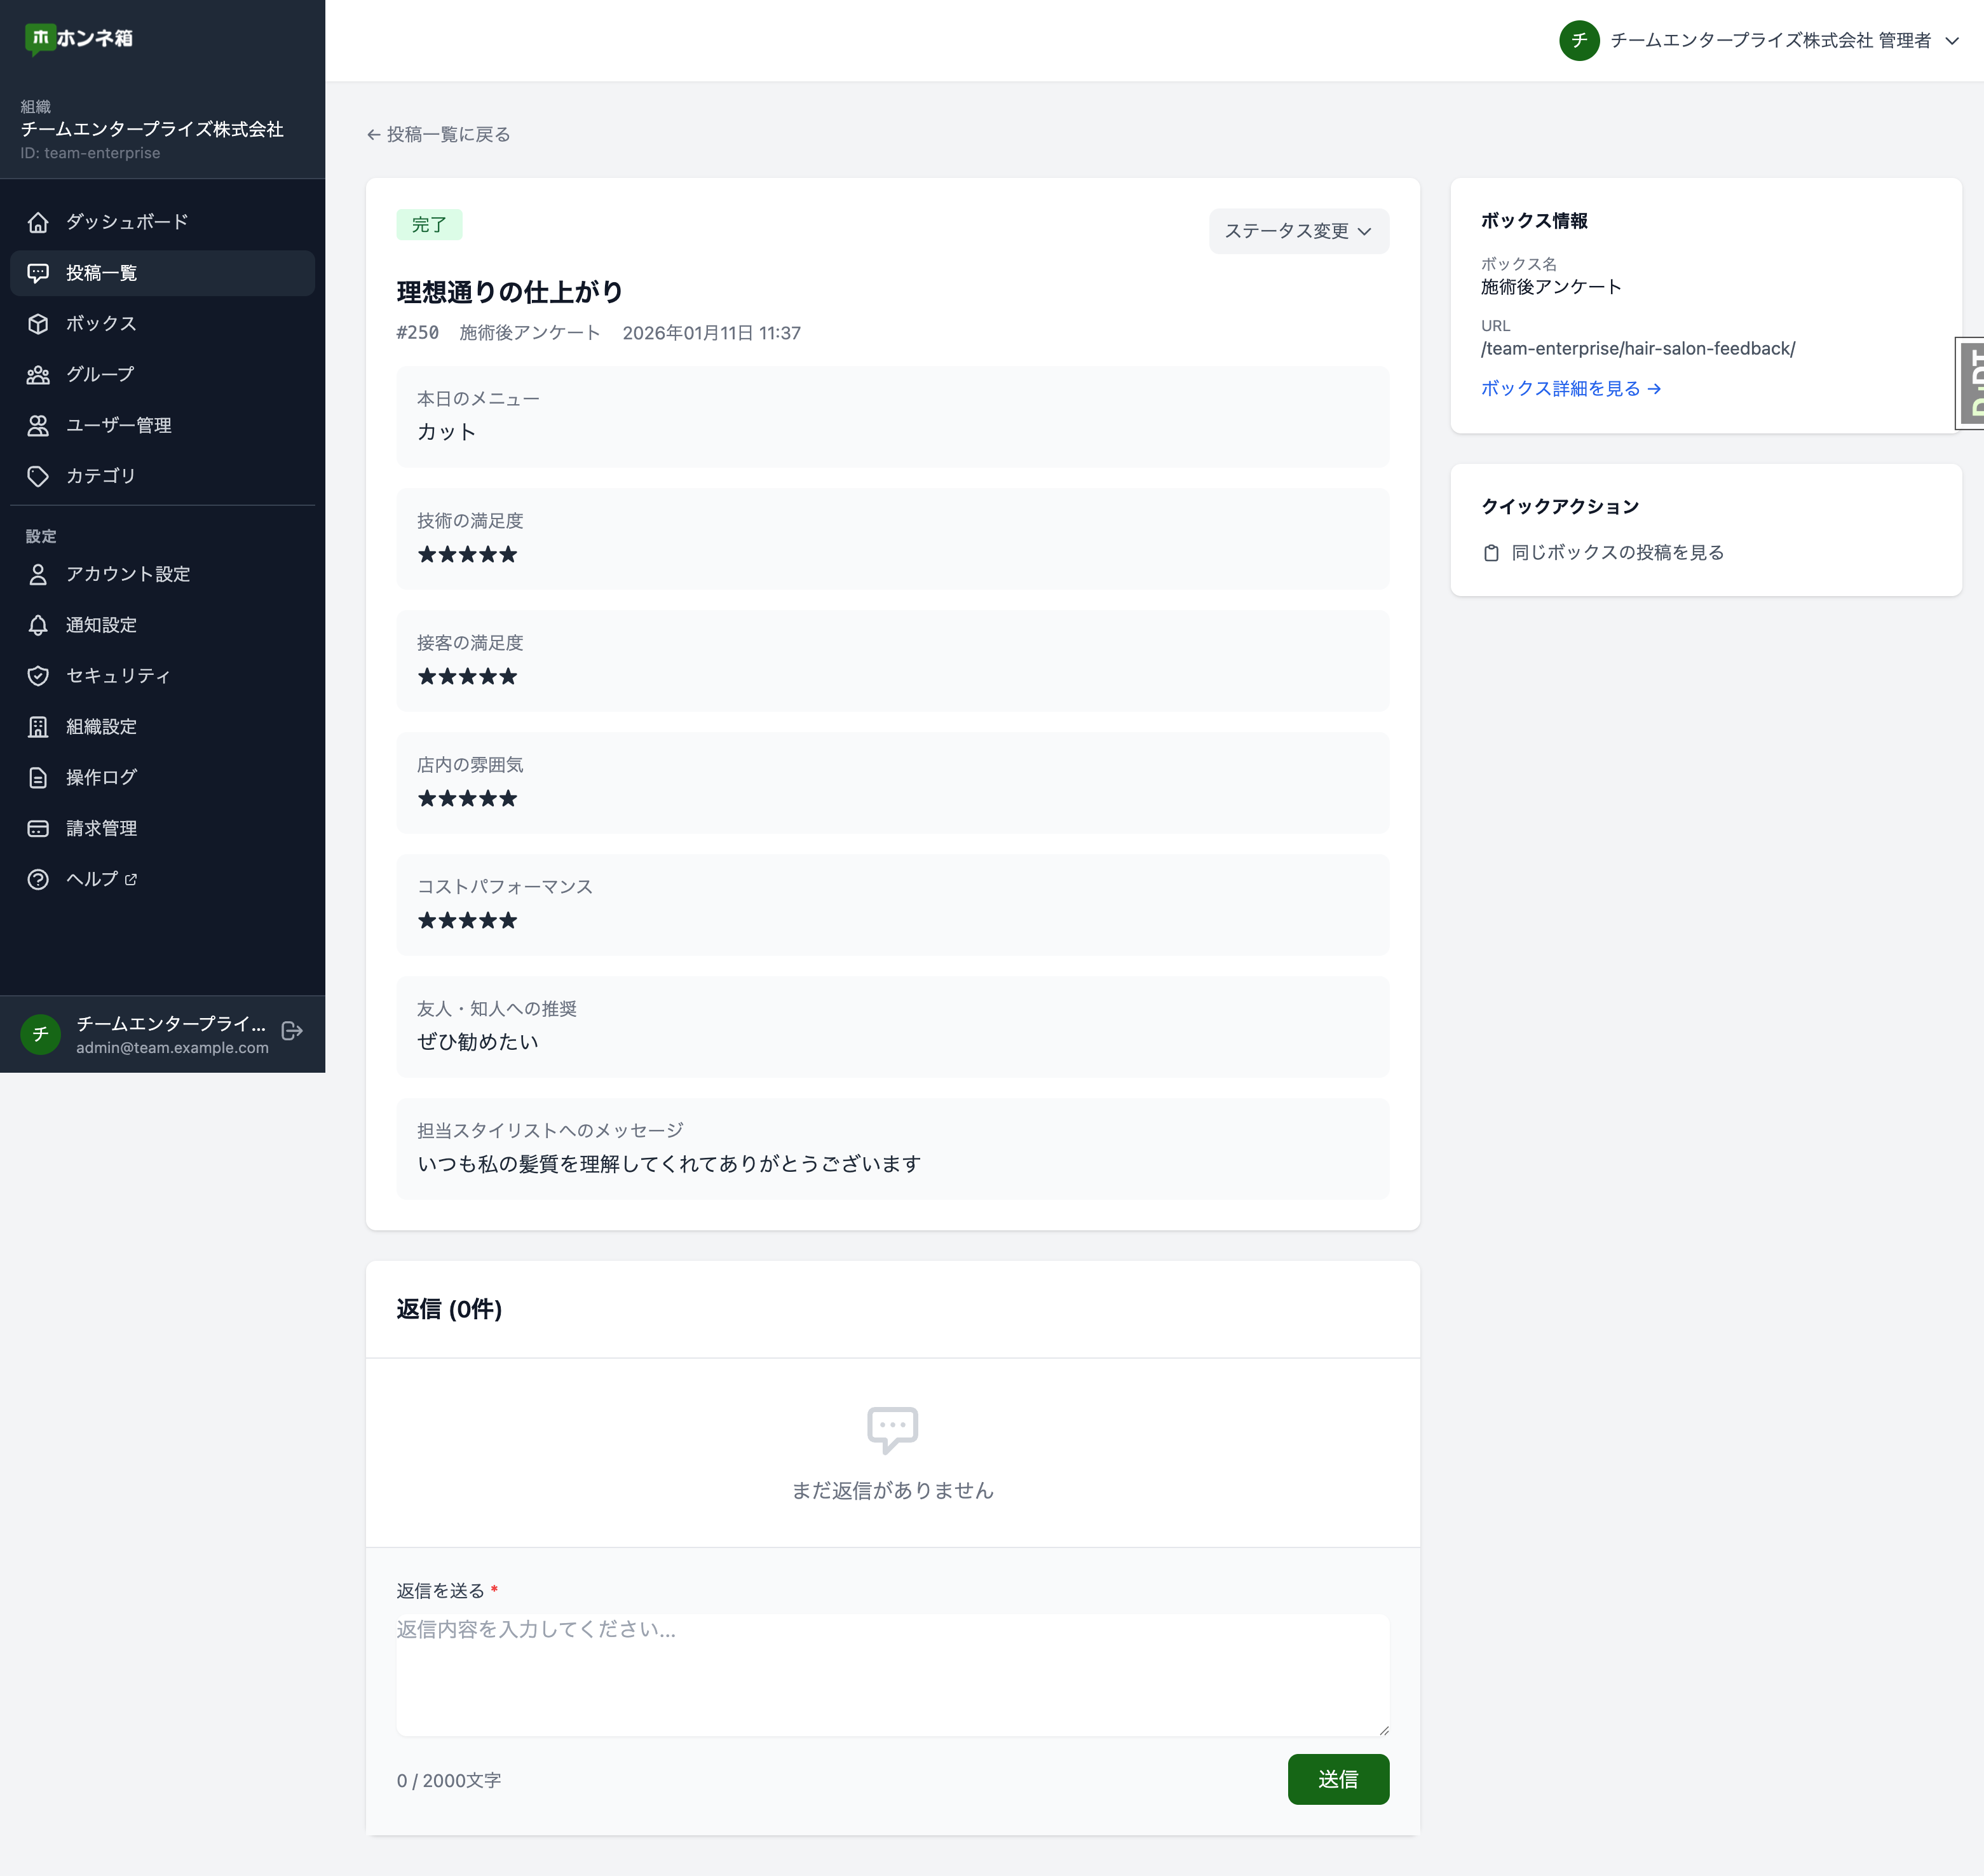Select the カテゴリ tag icon
The image size is (1984, 1876).
click(38, 476)
